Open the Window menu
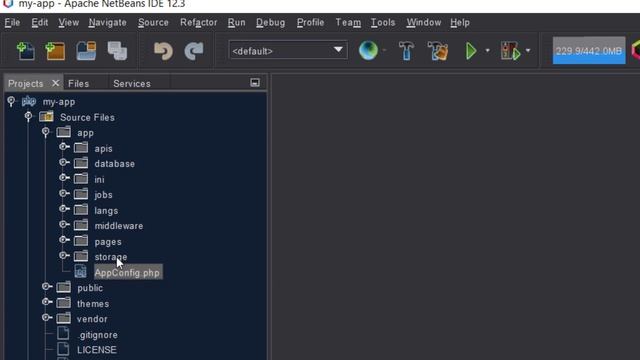This screenshot has height=360, width=640. (424, 22)
